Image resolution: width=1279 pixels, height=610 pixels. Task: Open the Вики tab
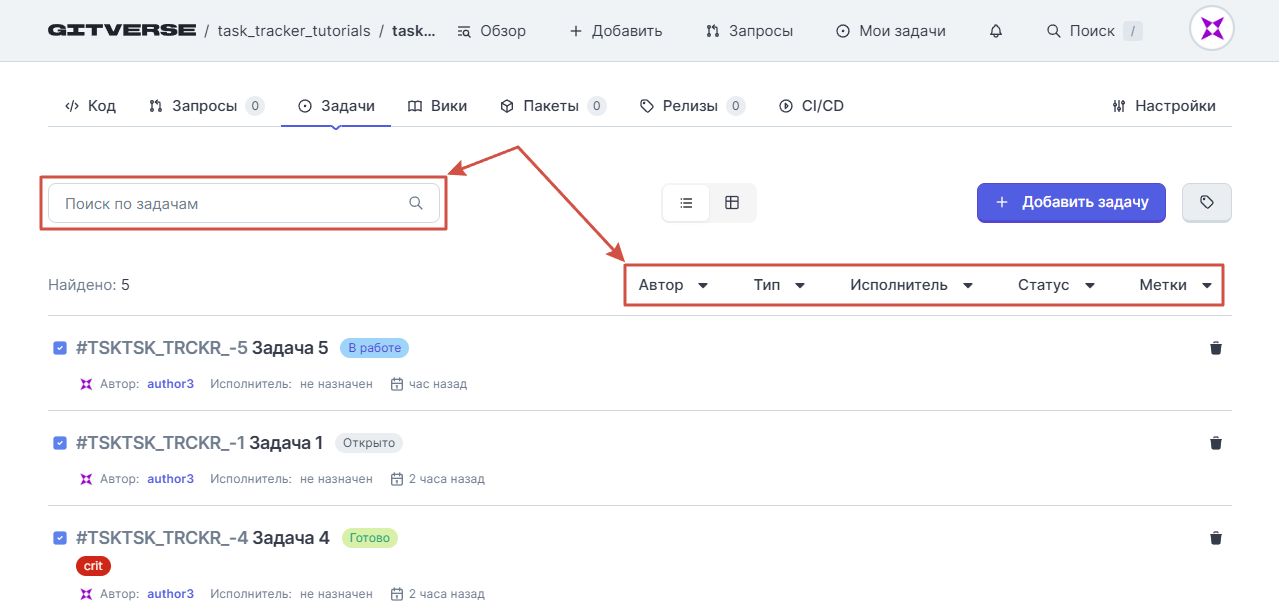point(437,106)
